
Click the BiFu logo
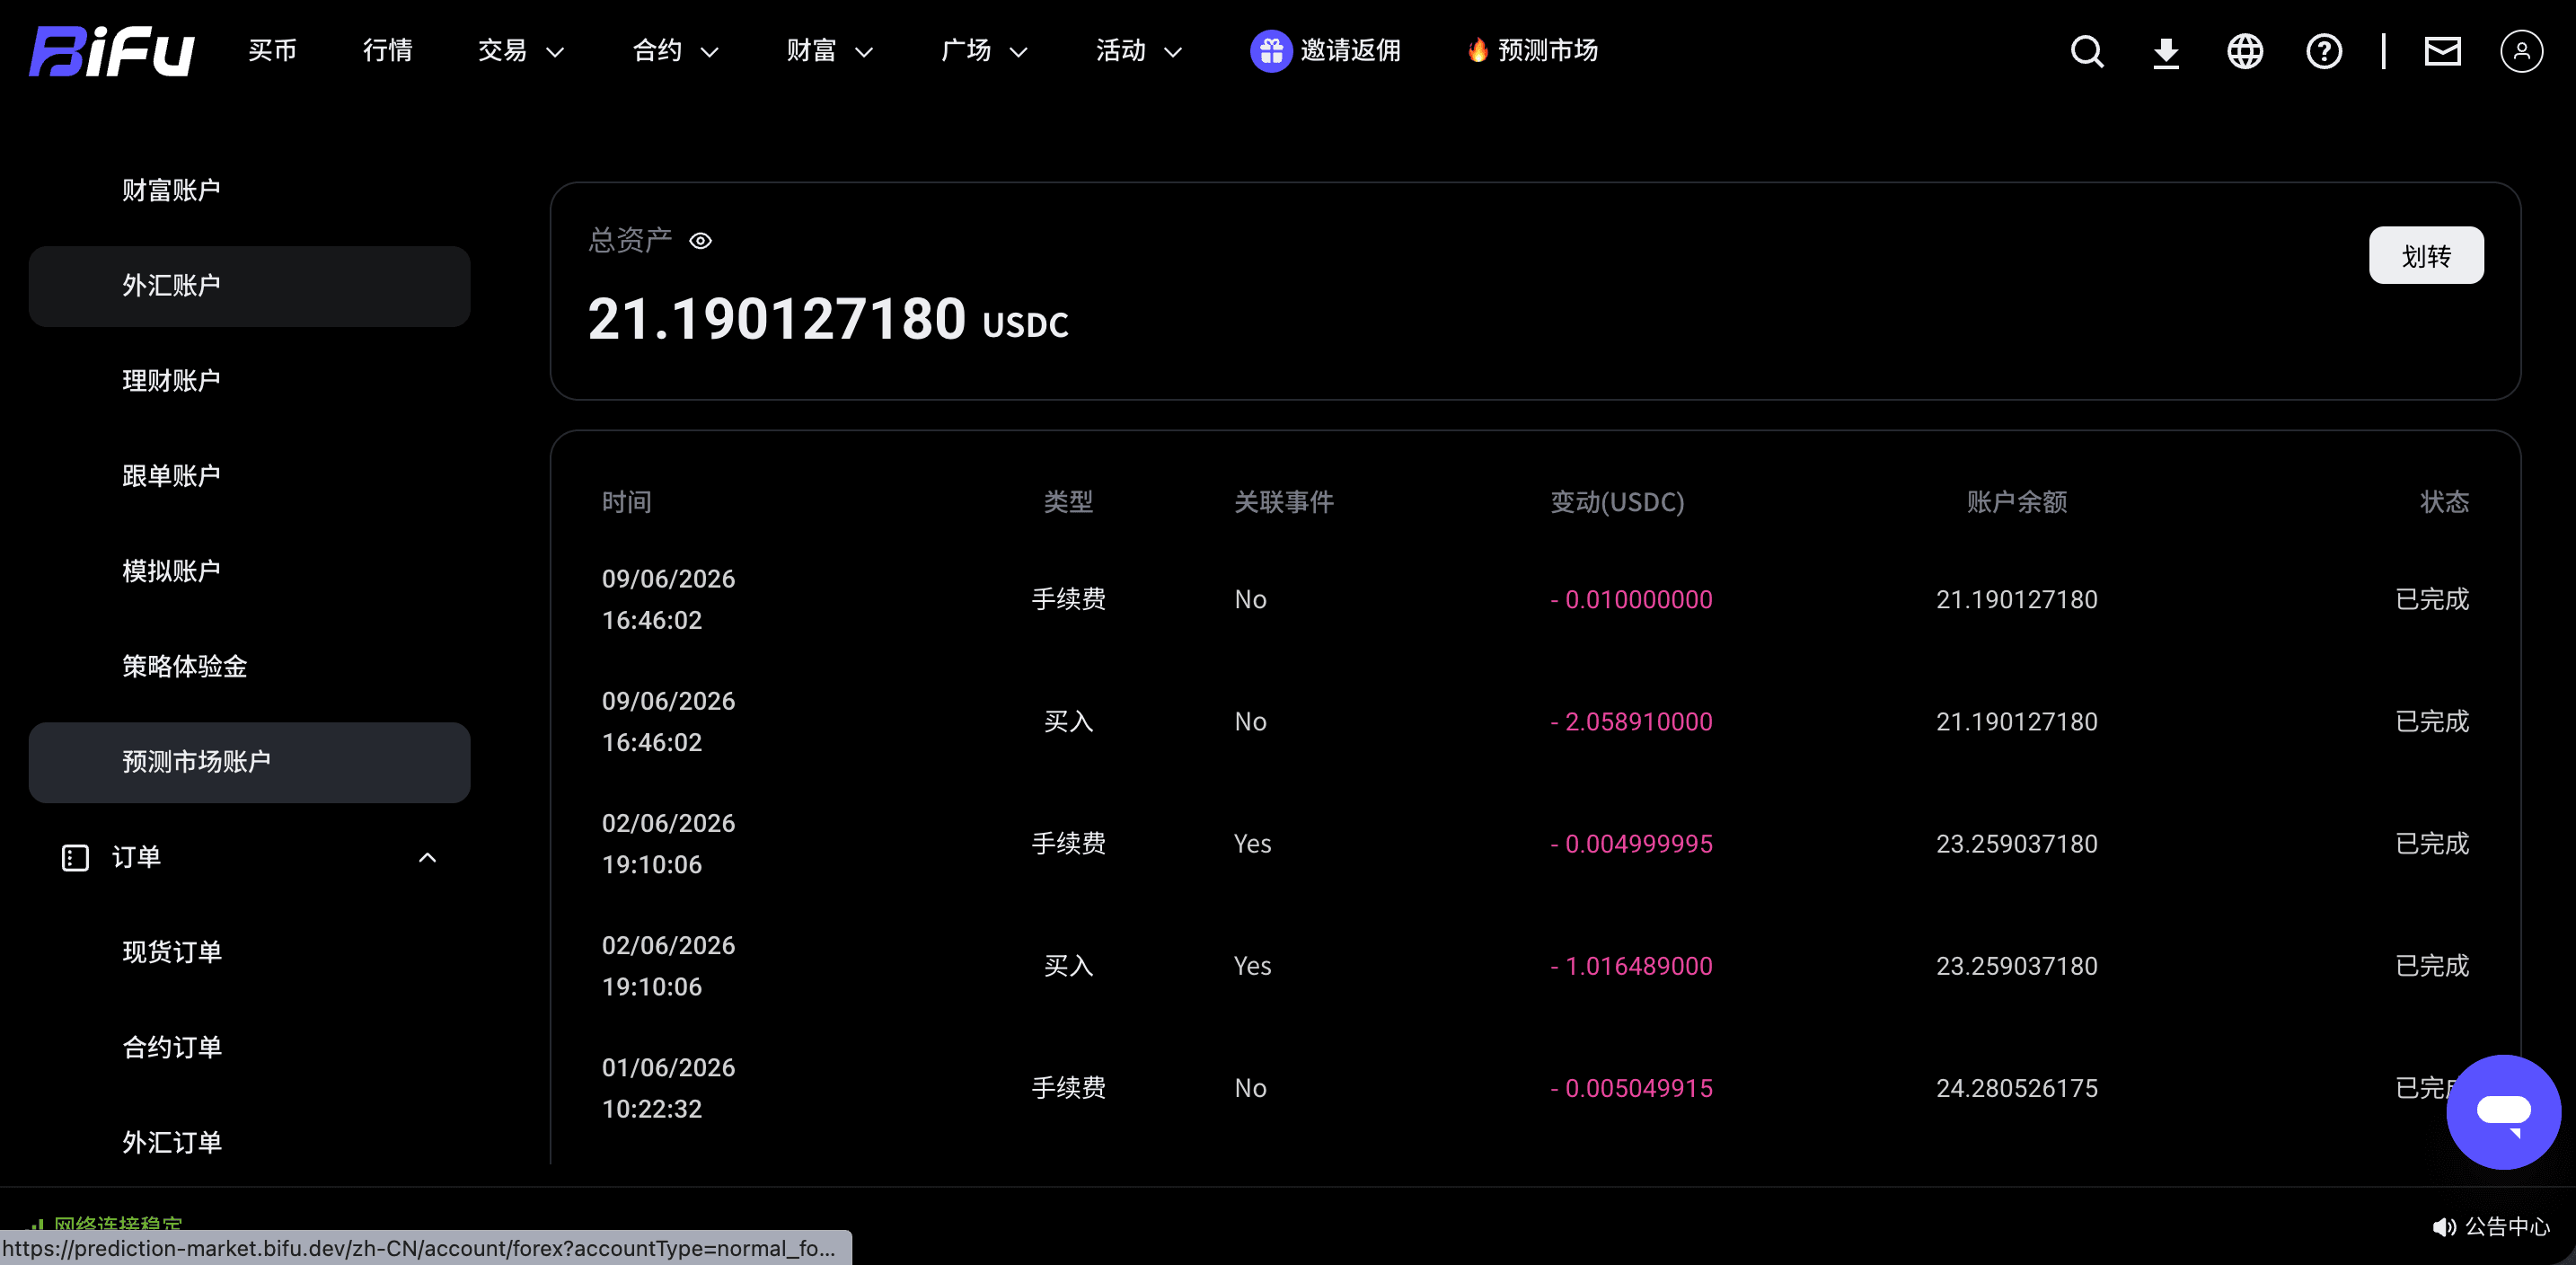tap(111, 51)
